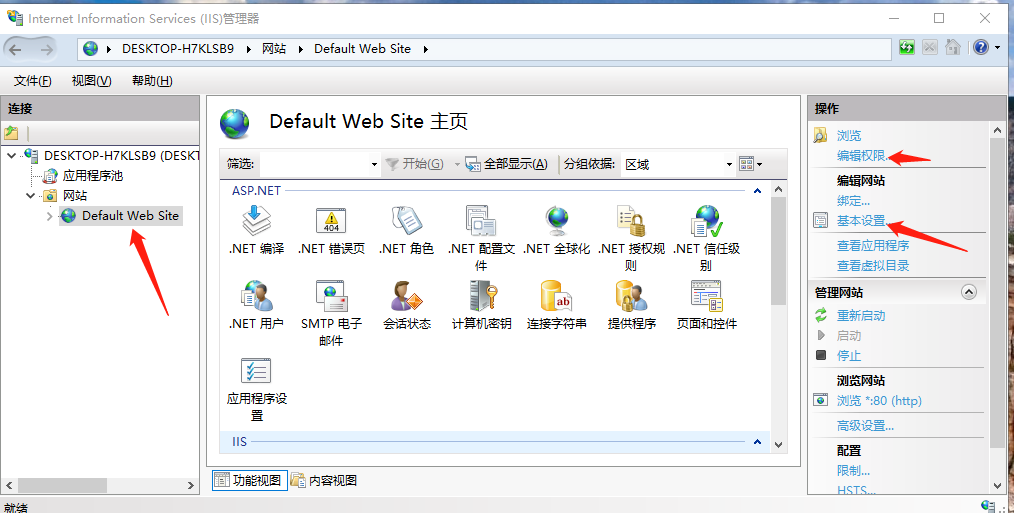
Task: Switch to the 内容视图 tab
Action: [x=324, y=480]
